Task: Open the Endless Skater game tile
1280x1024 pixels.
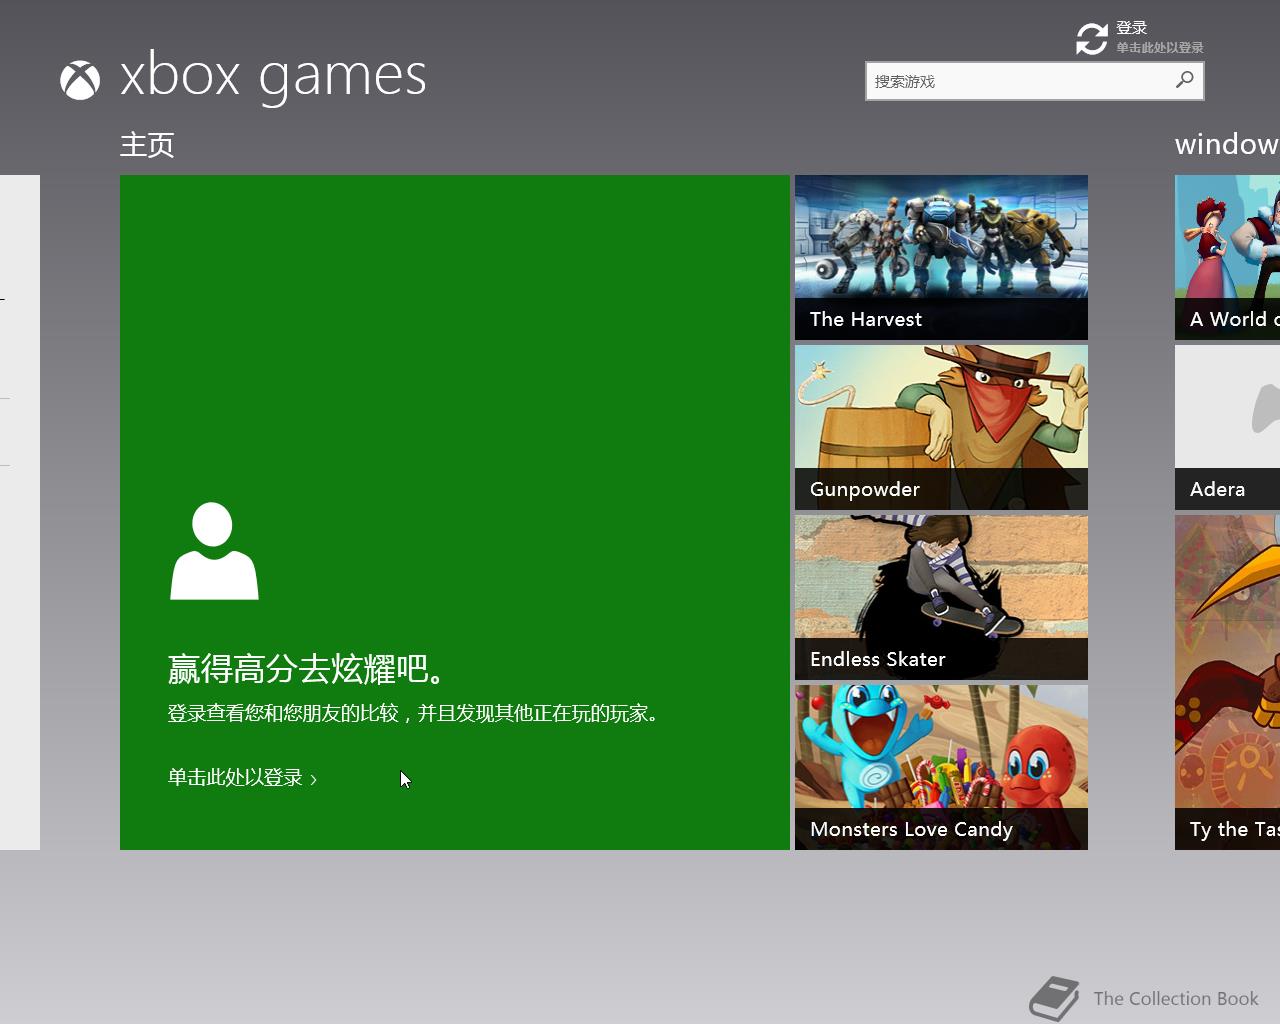Action: (941, 597)
